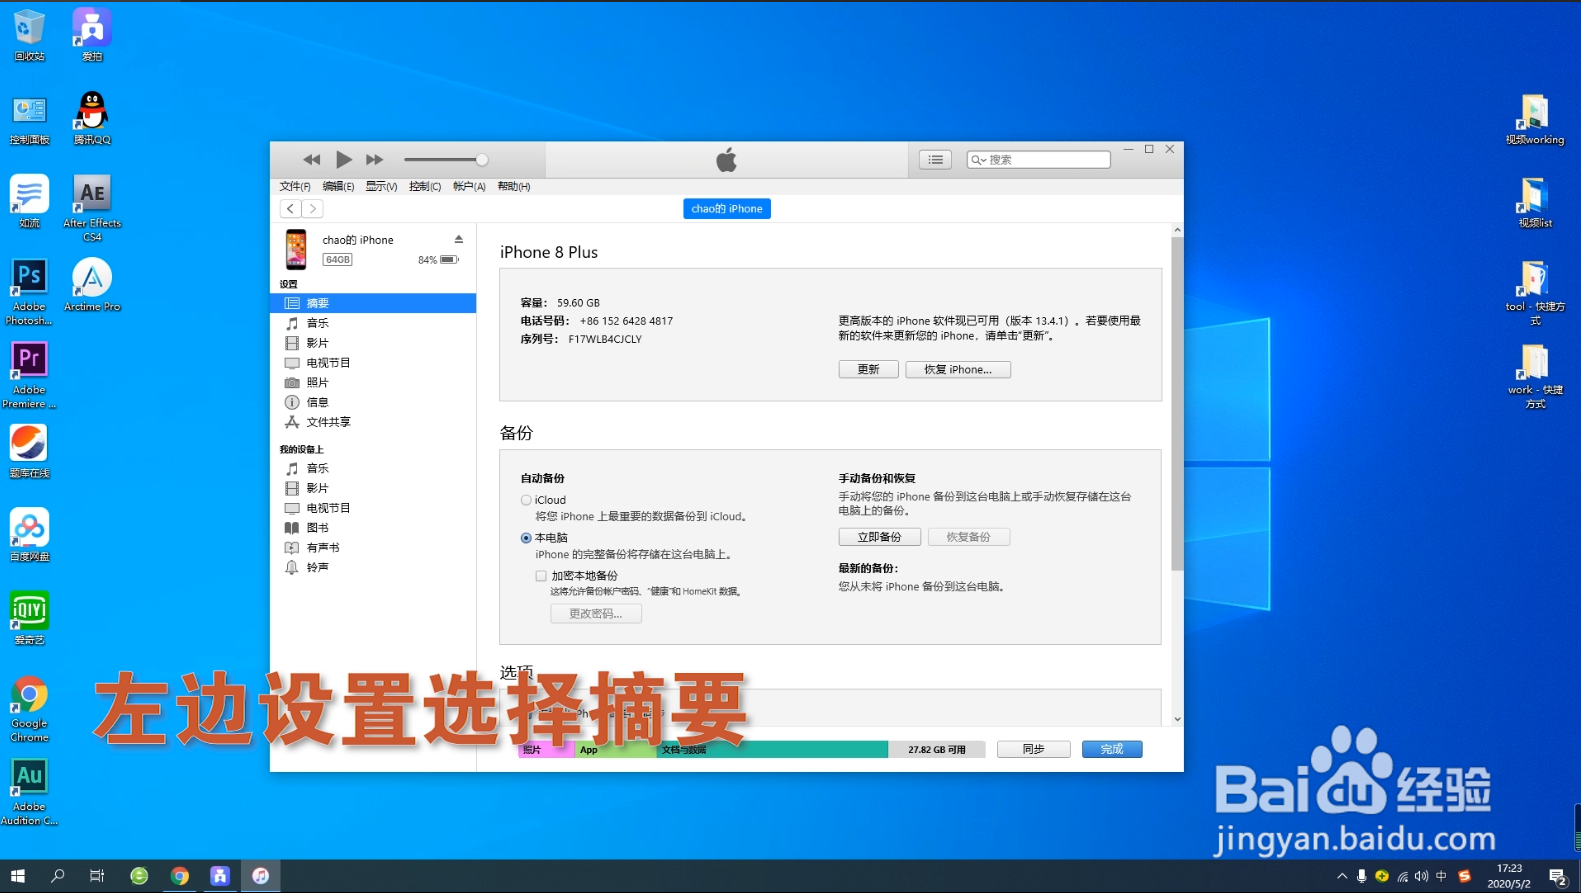Open the 控制(C) menu
The height and width of the screenshot is (893, 1581).
pyautogui.click(x=425, y=186)
